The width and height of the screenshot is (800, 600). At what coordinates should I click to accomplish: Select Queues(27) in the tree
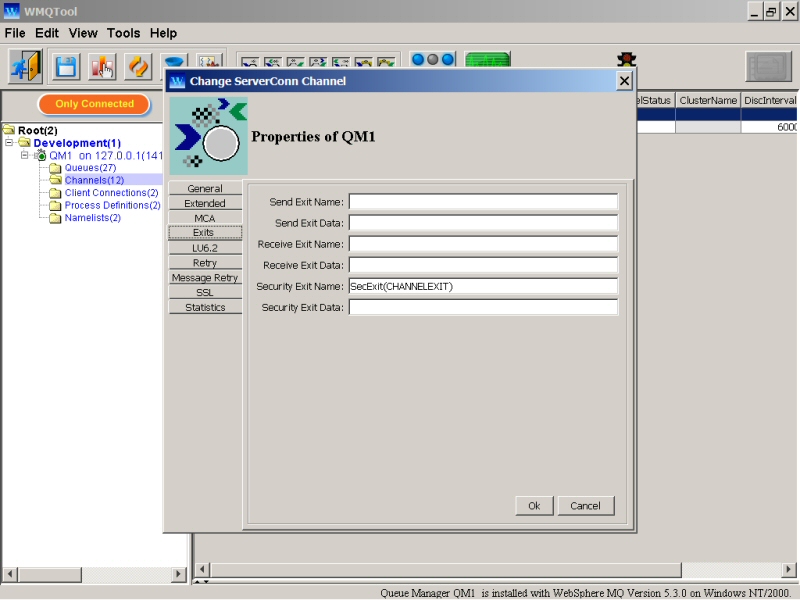click(90, 168)
